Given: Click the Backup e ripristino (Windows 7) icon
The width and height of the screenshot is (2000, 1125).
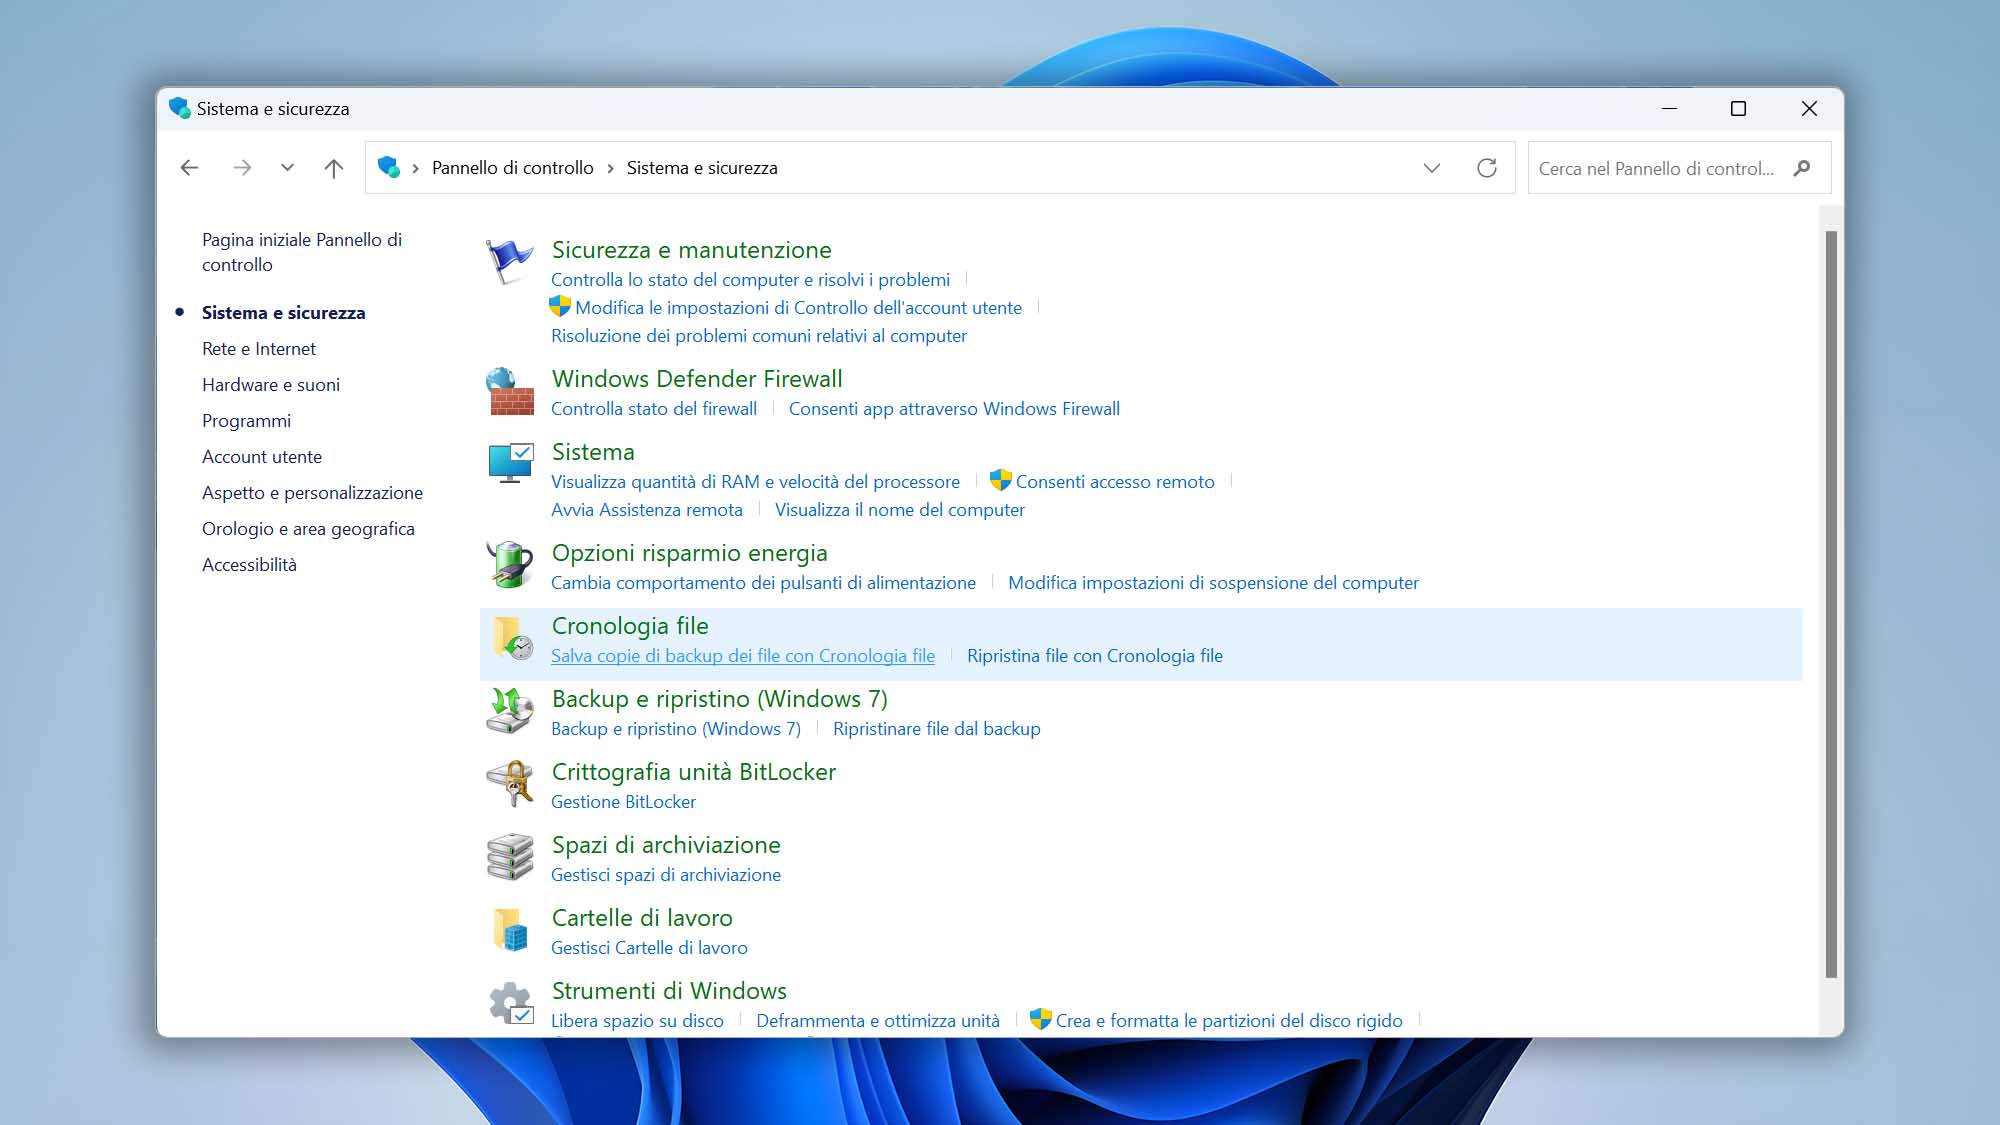Looking at the screenshot, I should (x=510, y=711).
